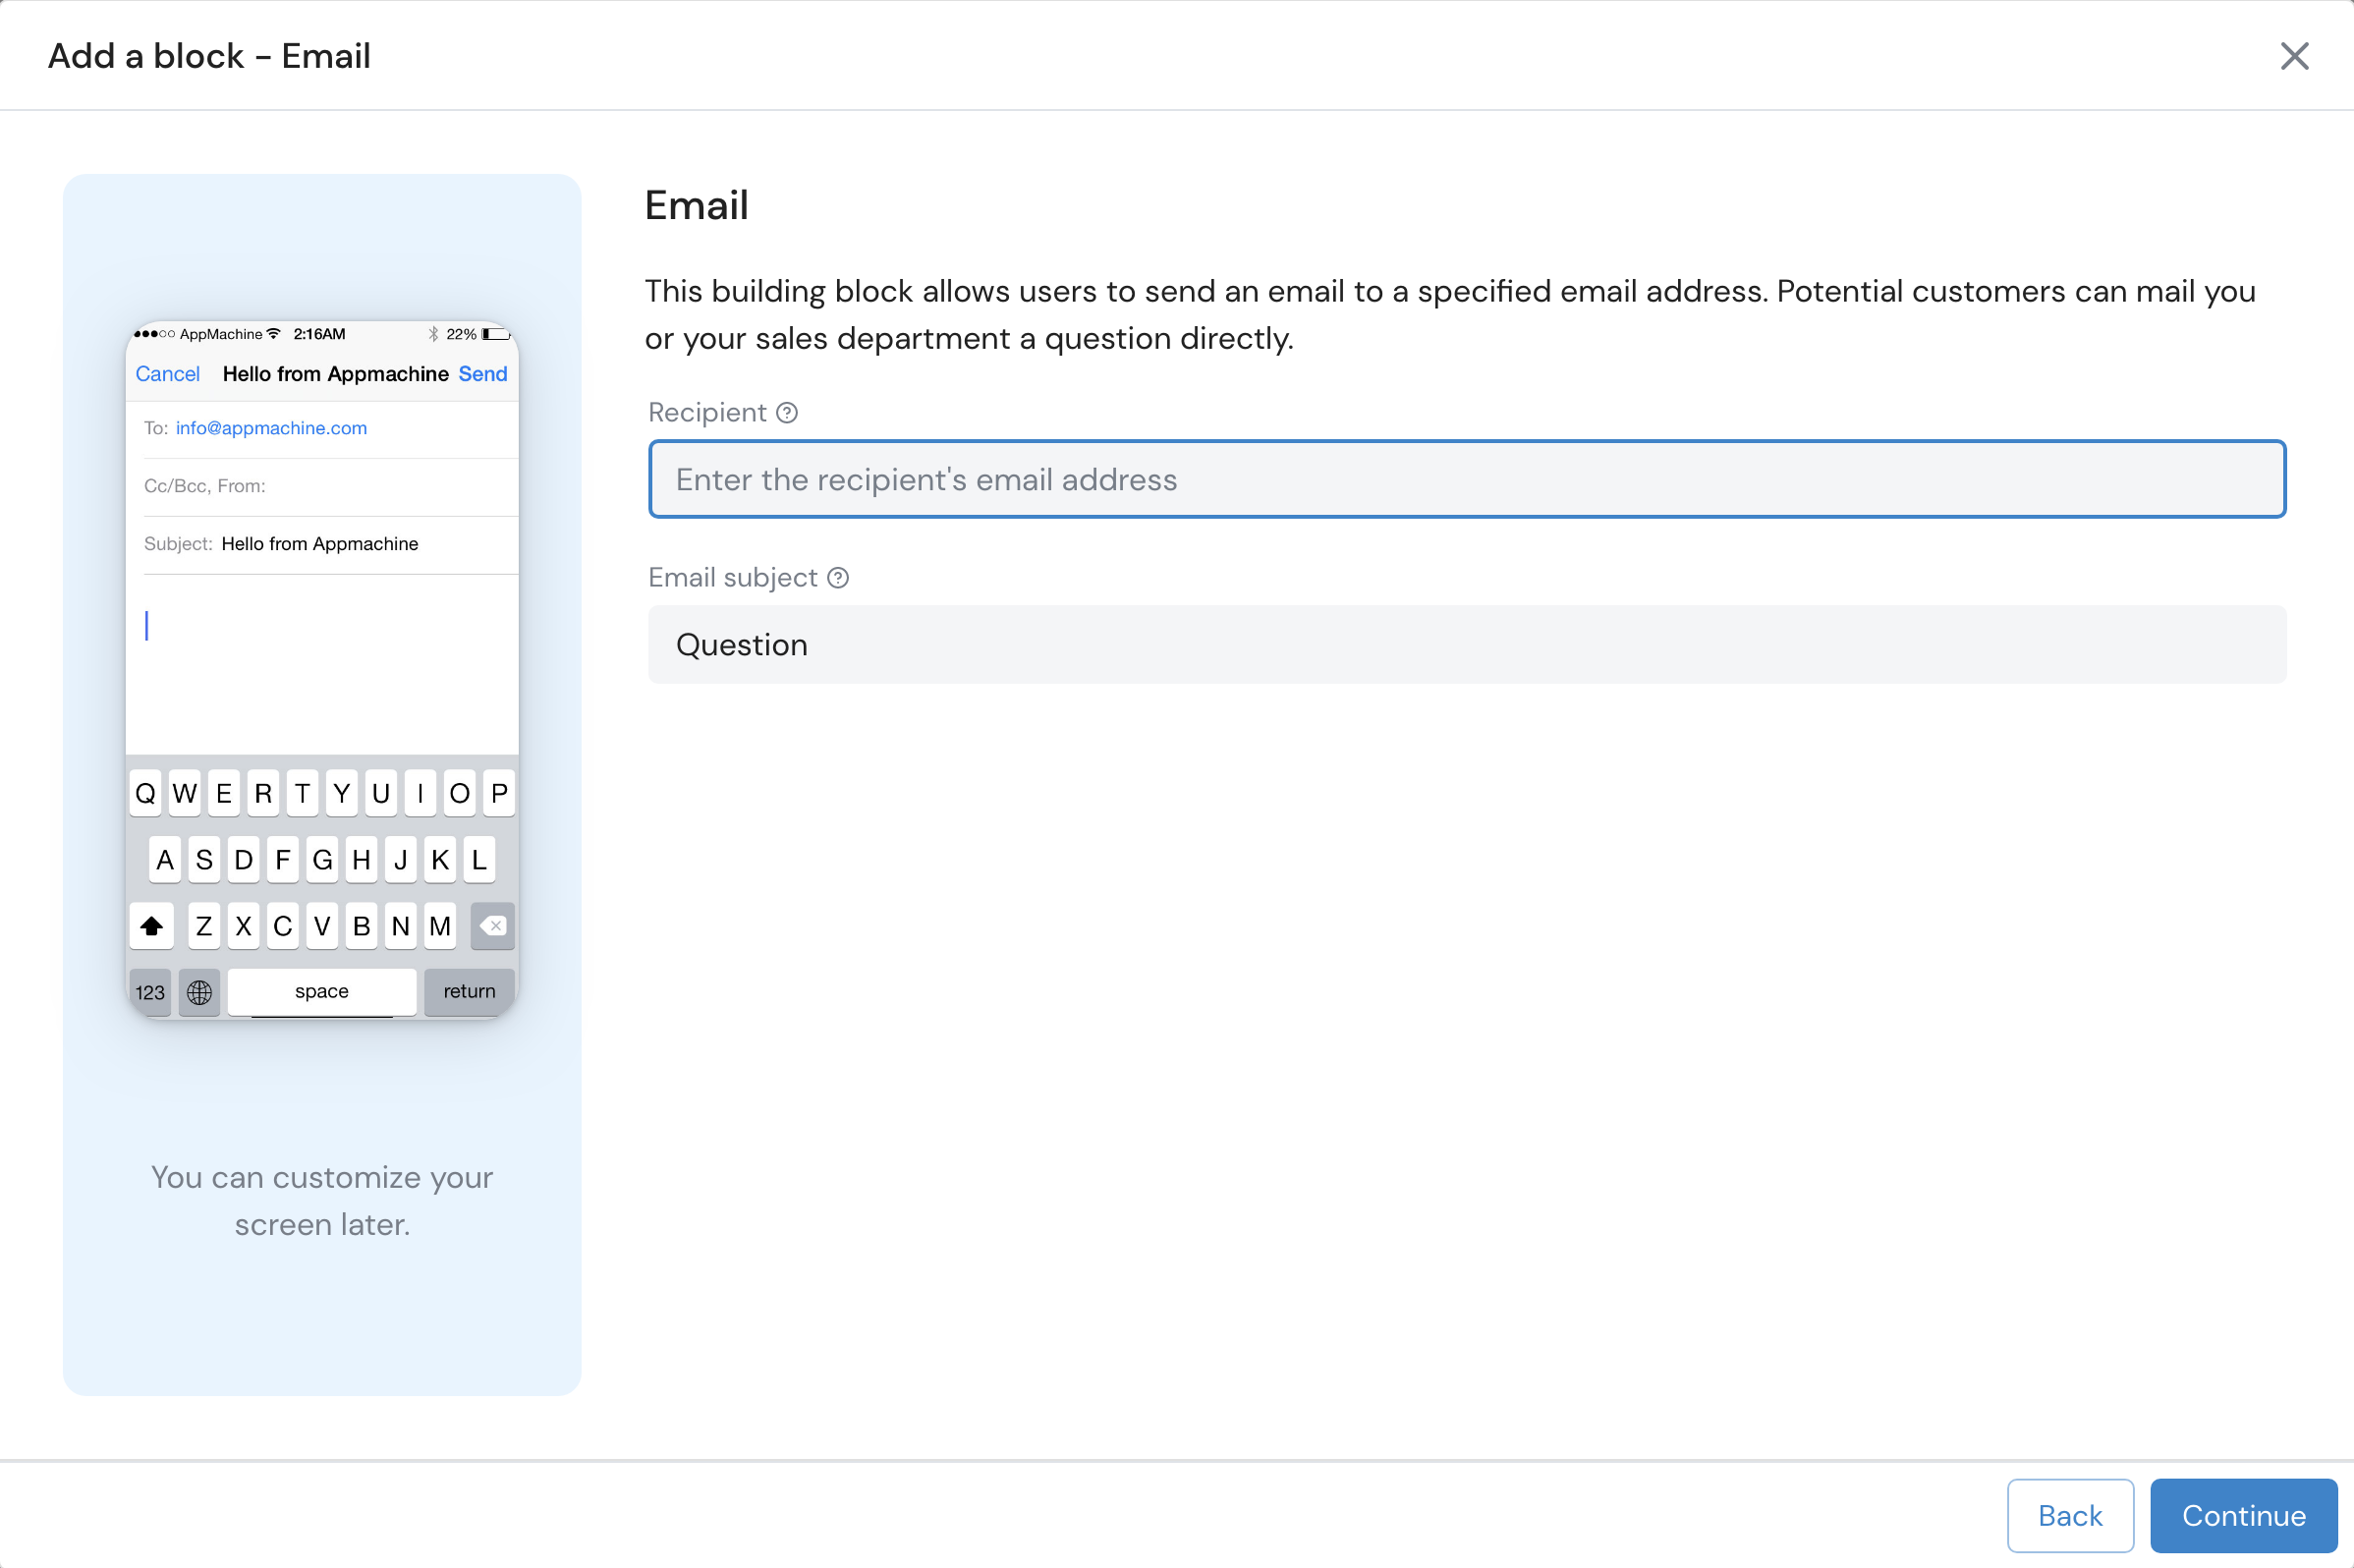Go Back to the previous step
This screenshot has height=1568, width=2354.
tap(2069, 1515)
